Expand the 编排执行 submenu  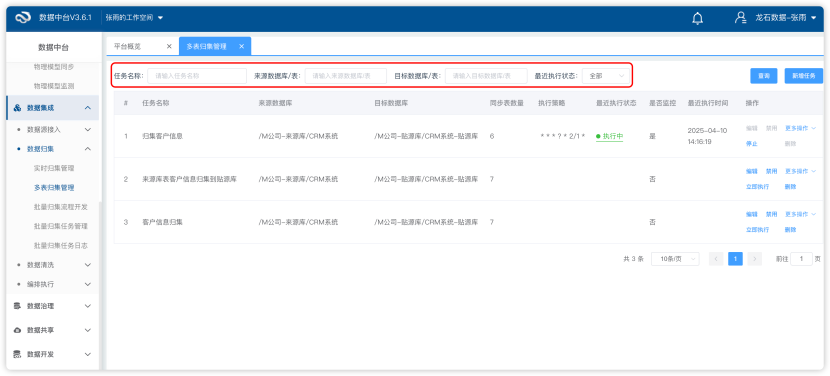point(88,284)
